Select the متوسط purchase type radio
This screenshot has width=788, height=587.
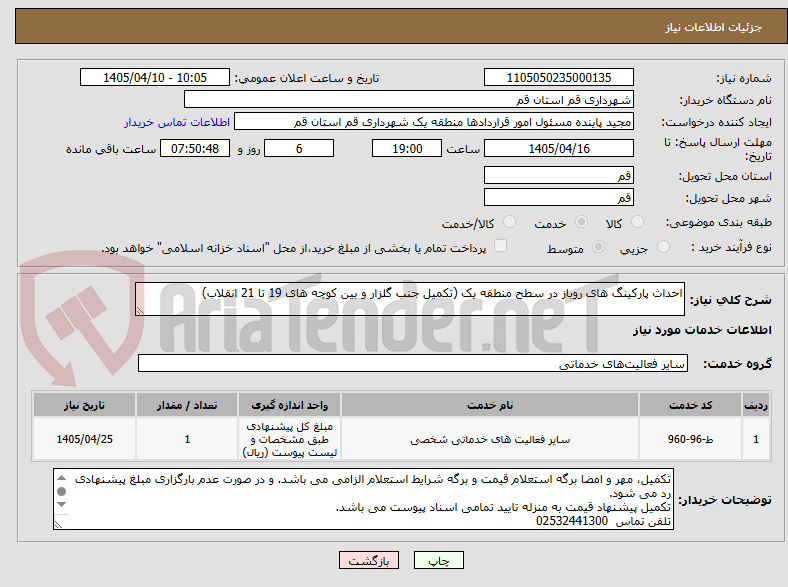click(x=598, y=247)
